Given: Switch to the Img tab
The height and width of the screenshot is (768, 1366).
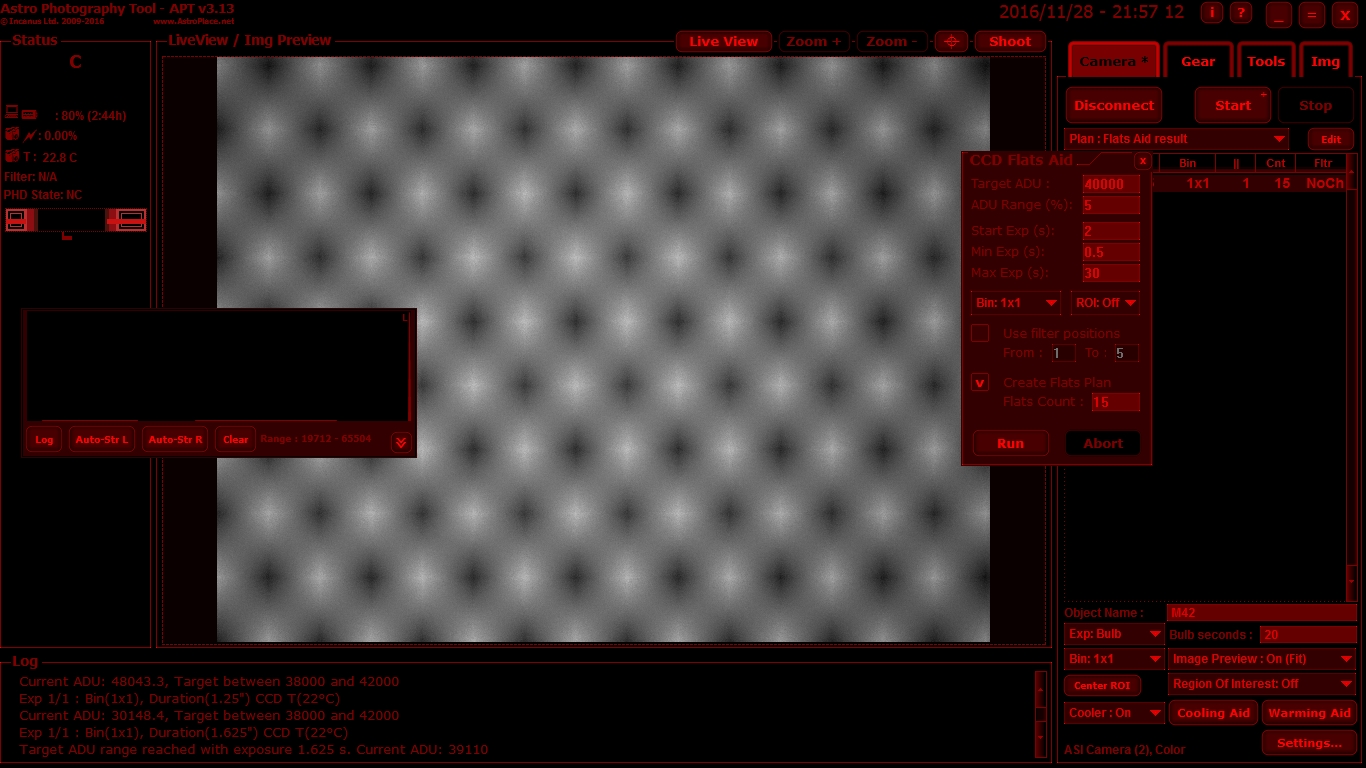Looking at the screenshot, I should [1325, 61].
